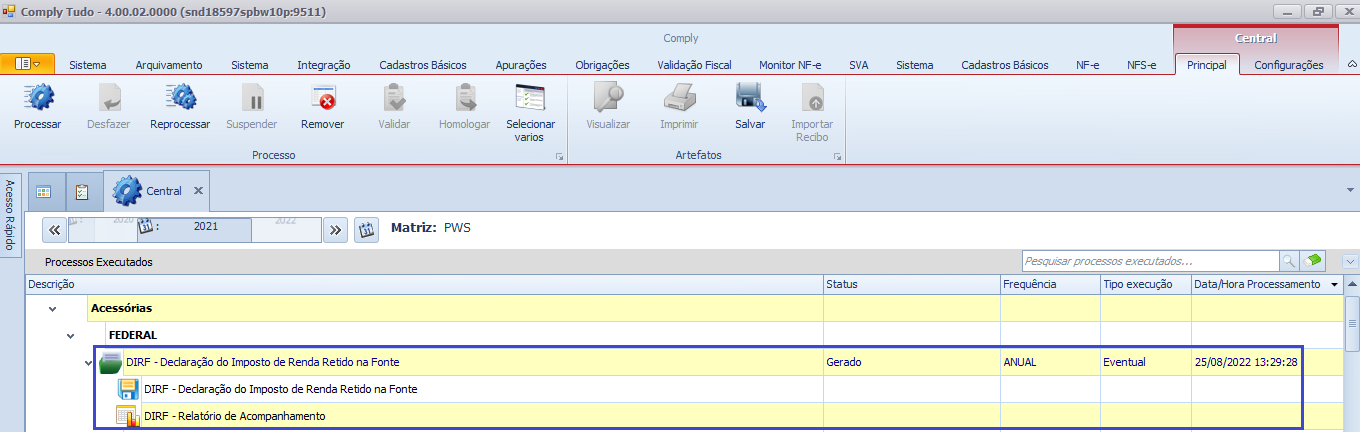Switch to the Configurações ribbon tab
Image resolution: width=1360 pixels, height=434 pixels.
(1288, 65)
